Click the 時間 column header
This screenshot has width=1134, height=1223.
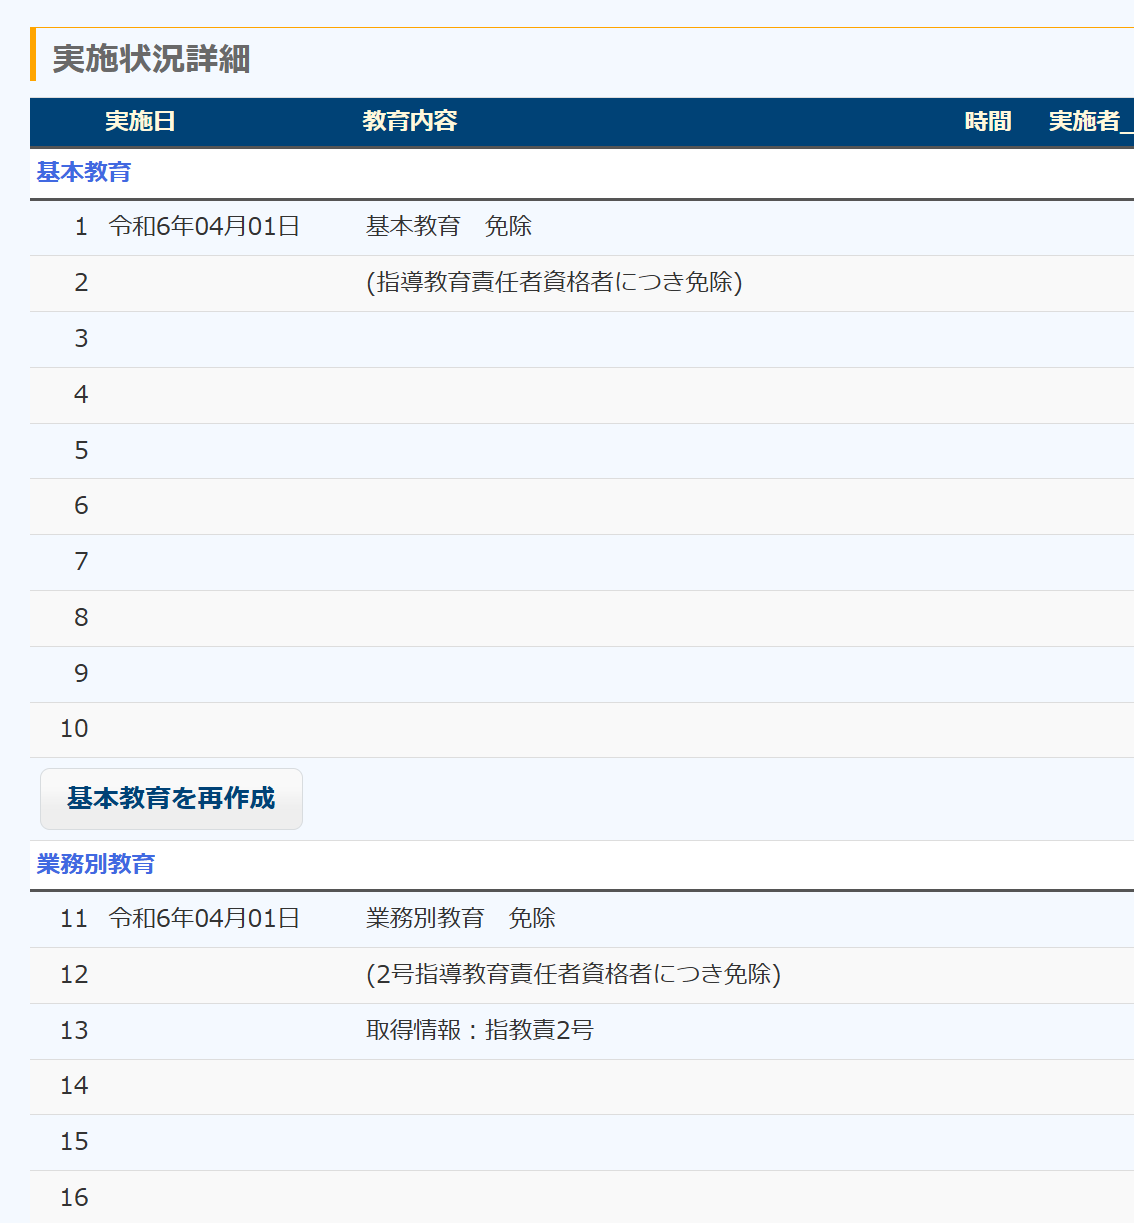click(x=987, y=122)
